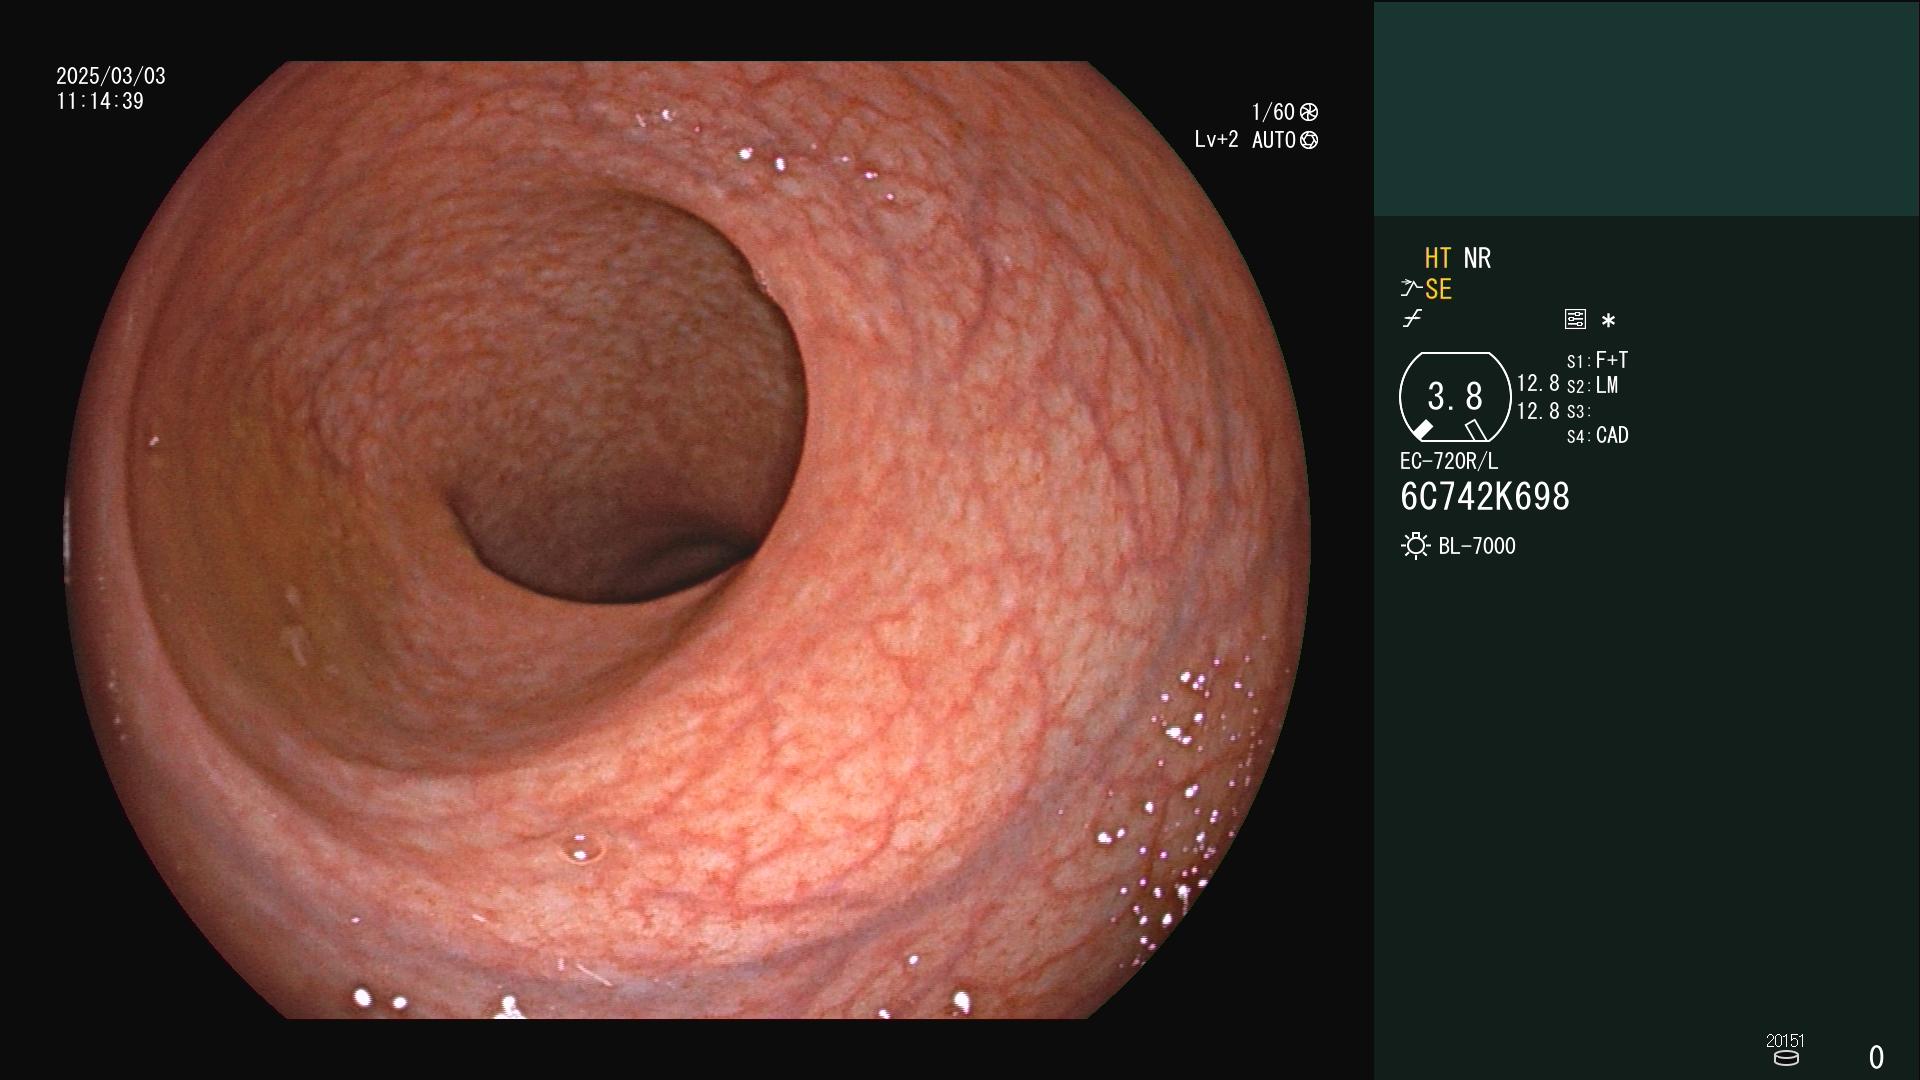Click the scope model EC-720R/L

[1449, 462]
